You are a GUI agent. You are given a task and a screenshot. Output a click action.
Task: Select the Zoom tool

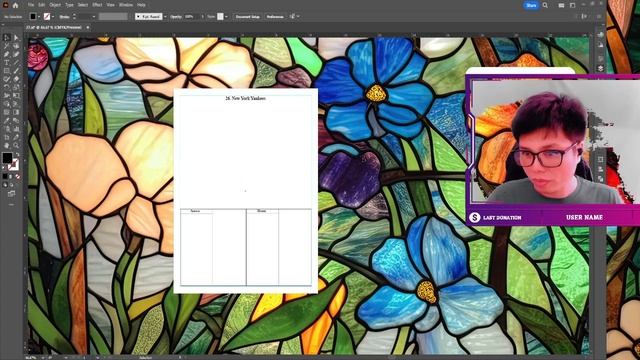(x=16, y=145)
